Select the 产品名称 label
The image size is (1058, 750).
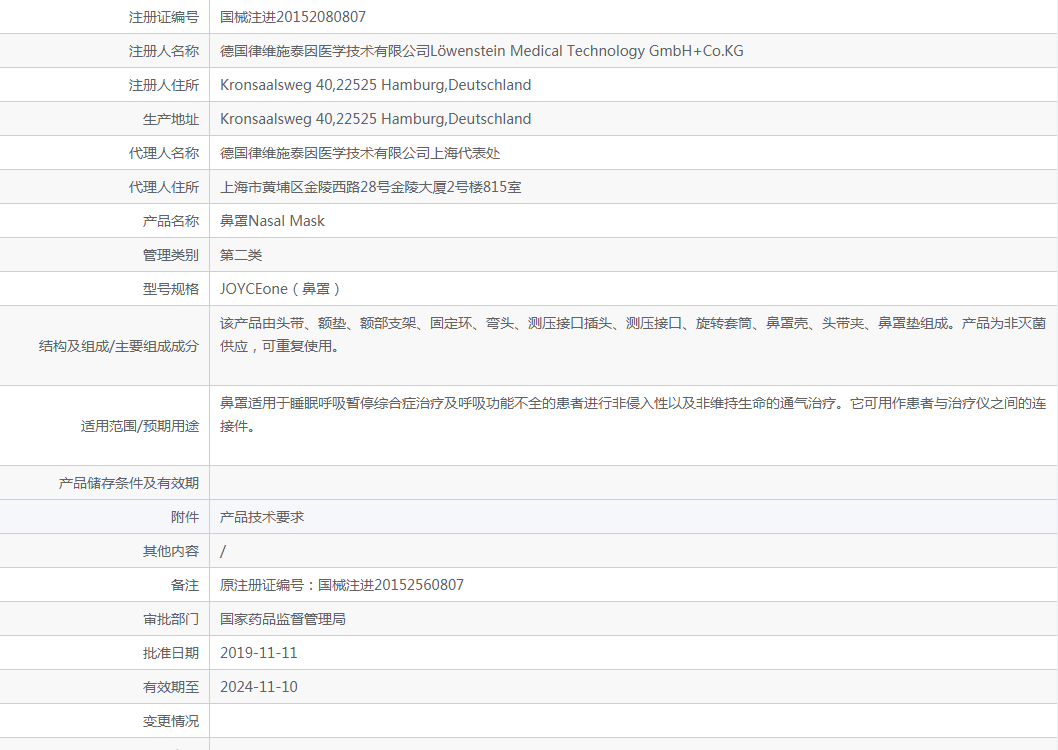(171, 221)
